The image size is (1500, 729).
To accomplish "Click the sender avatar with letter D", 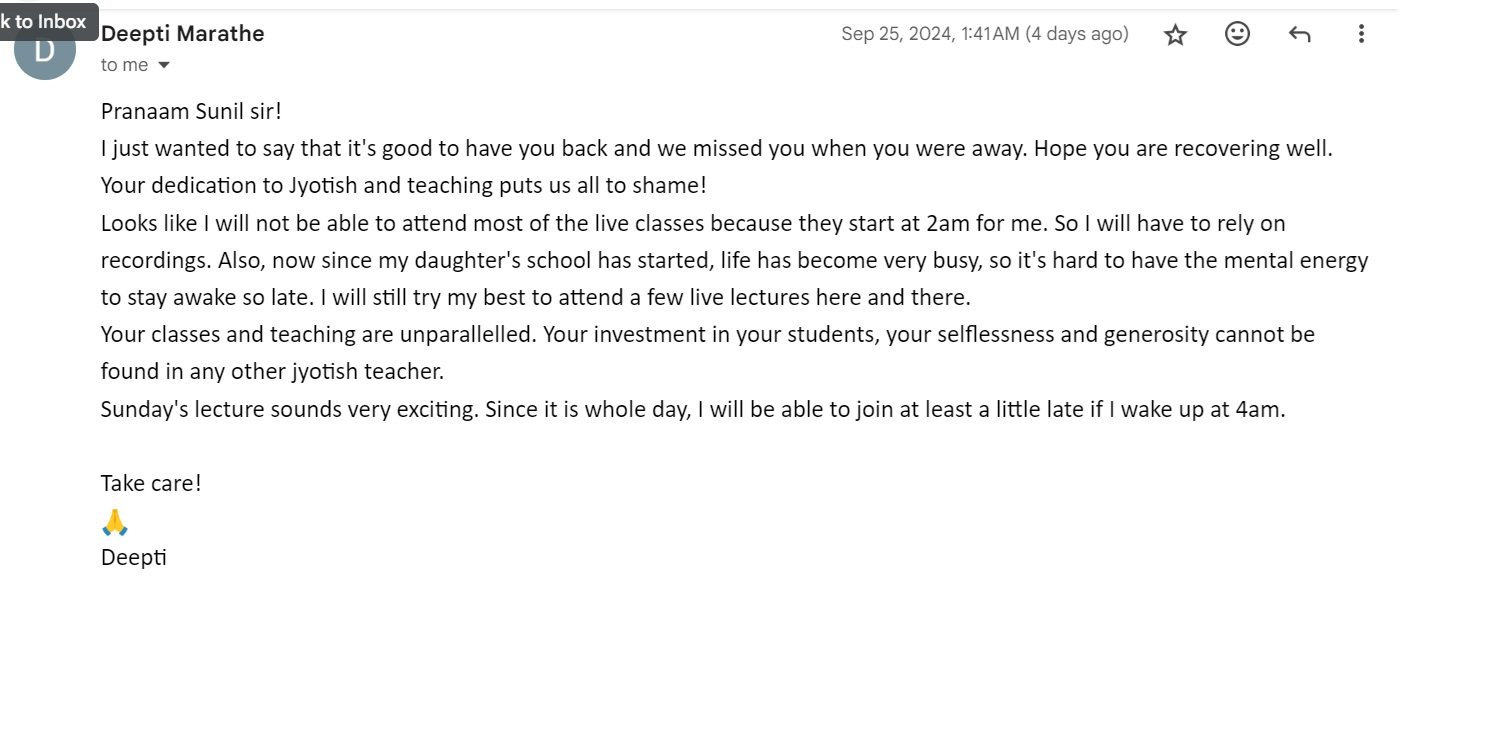I will click(45, 50).
